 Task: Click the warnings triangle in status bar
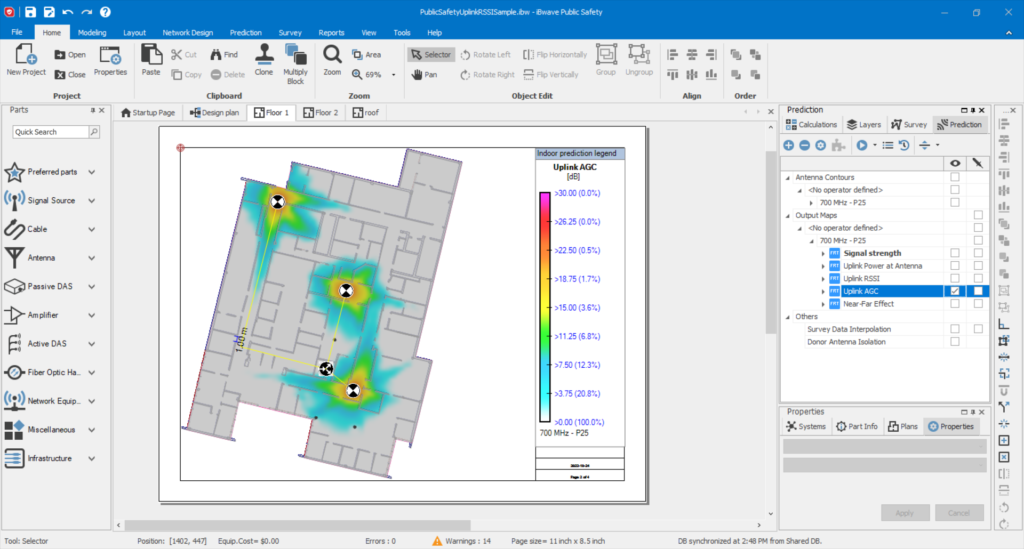pyautogui.click(x=437, y=541)
